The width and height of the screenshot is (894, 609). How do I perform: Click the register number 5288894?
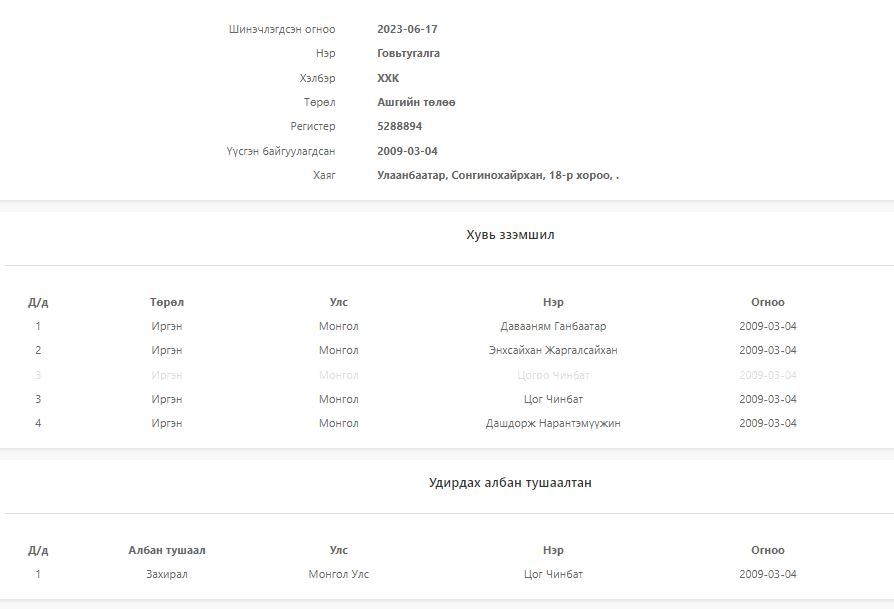399,127
